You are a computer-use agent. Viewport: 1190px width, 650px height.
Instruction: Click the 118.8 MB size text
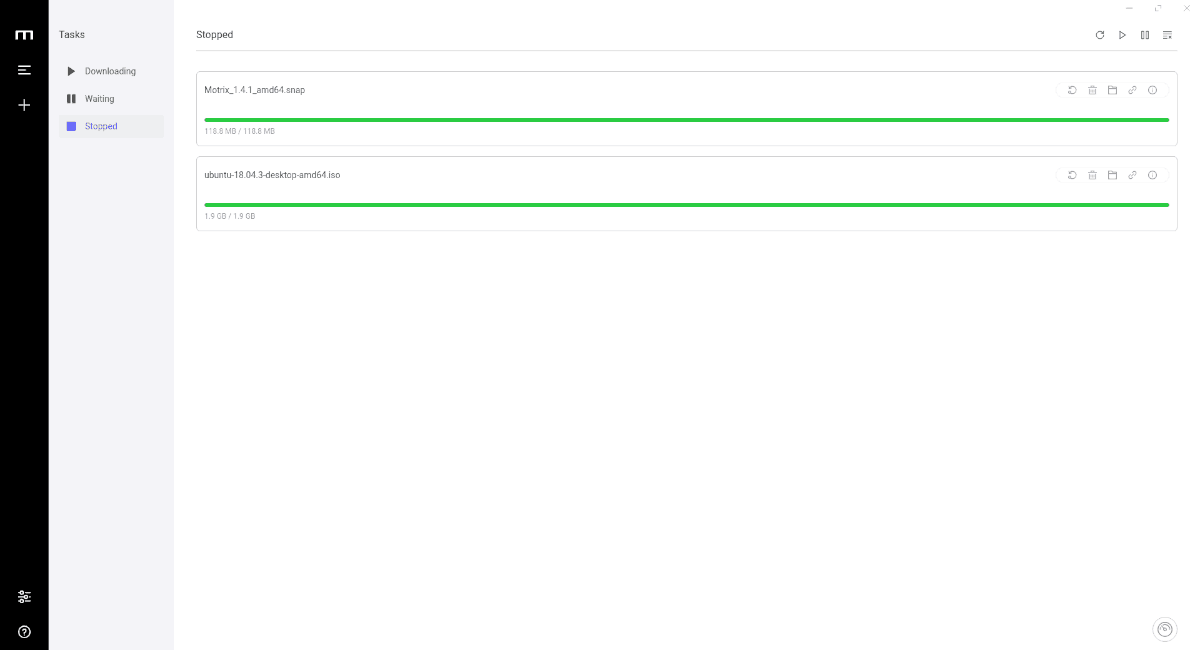239,131
